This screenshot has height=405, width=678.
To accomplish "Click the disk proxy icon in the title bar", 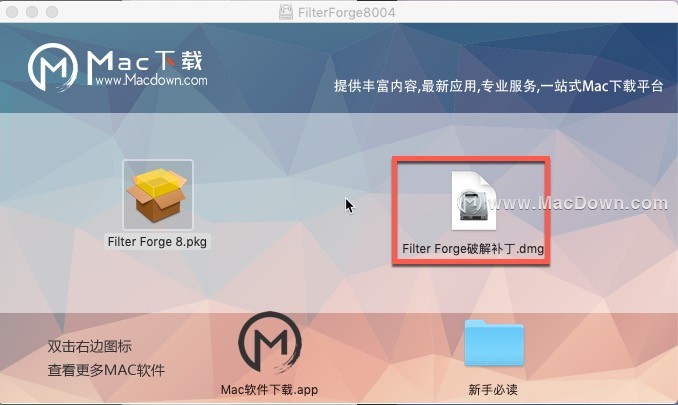I will (x=286, y=12).
